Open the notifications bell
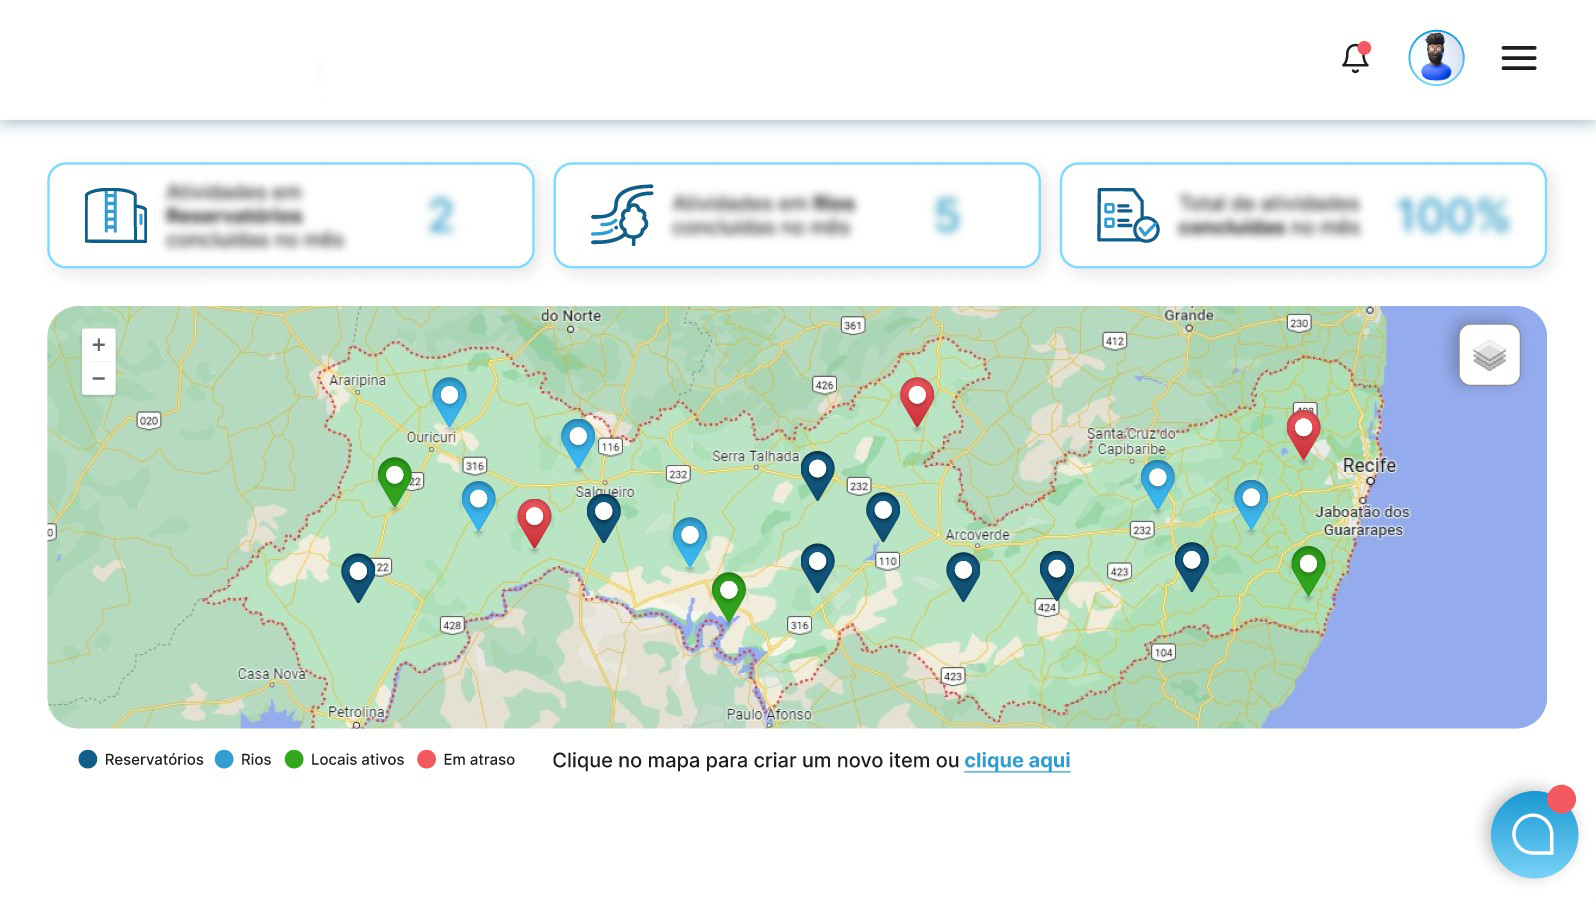 coord(1355,58)
